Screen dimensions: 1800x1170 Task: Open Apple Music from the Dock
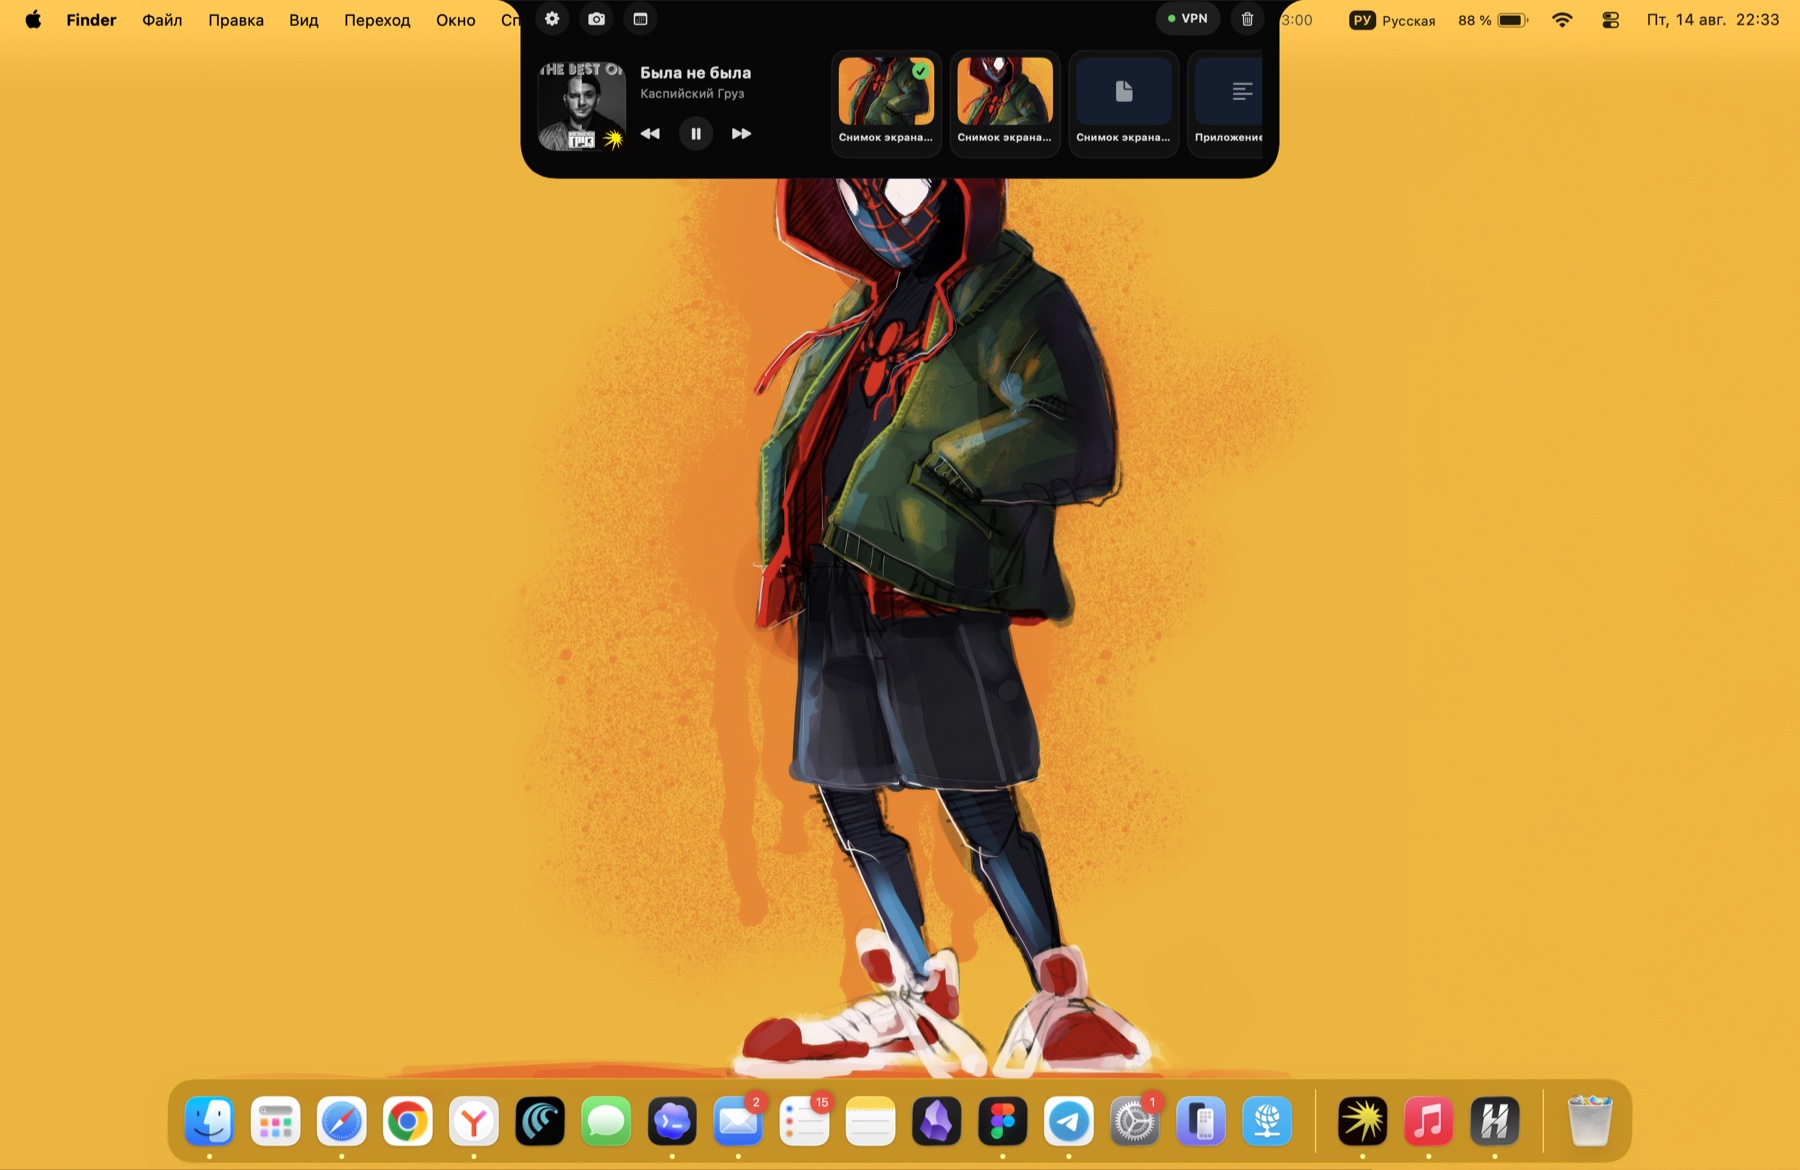pos(1428,1121)
